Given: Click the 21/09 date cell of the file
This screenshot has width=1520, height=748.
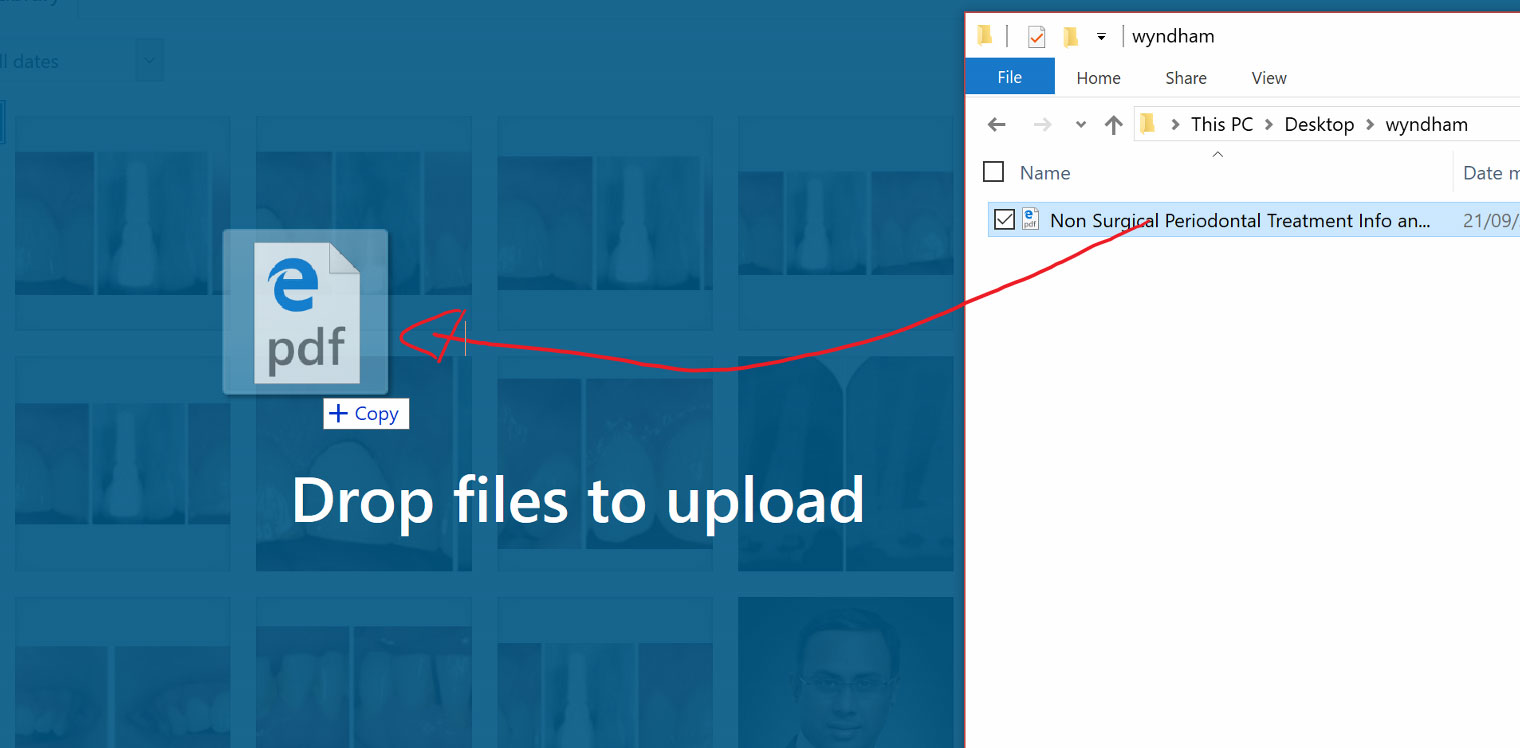Looking at the screenshot, I should (x=1491, y=220).
